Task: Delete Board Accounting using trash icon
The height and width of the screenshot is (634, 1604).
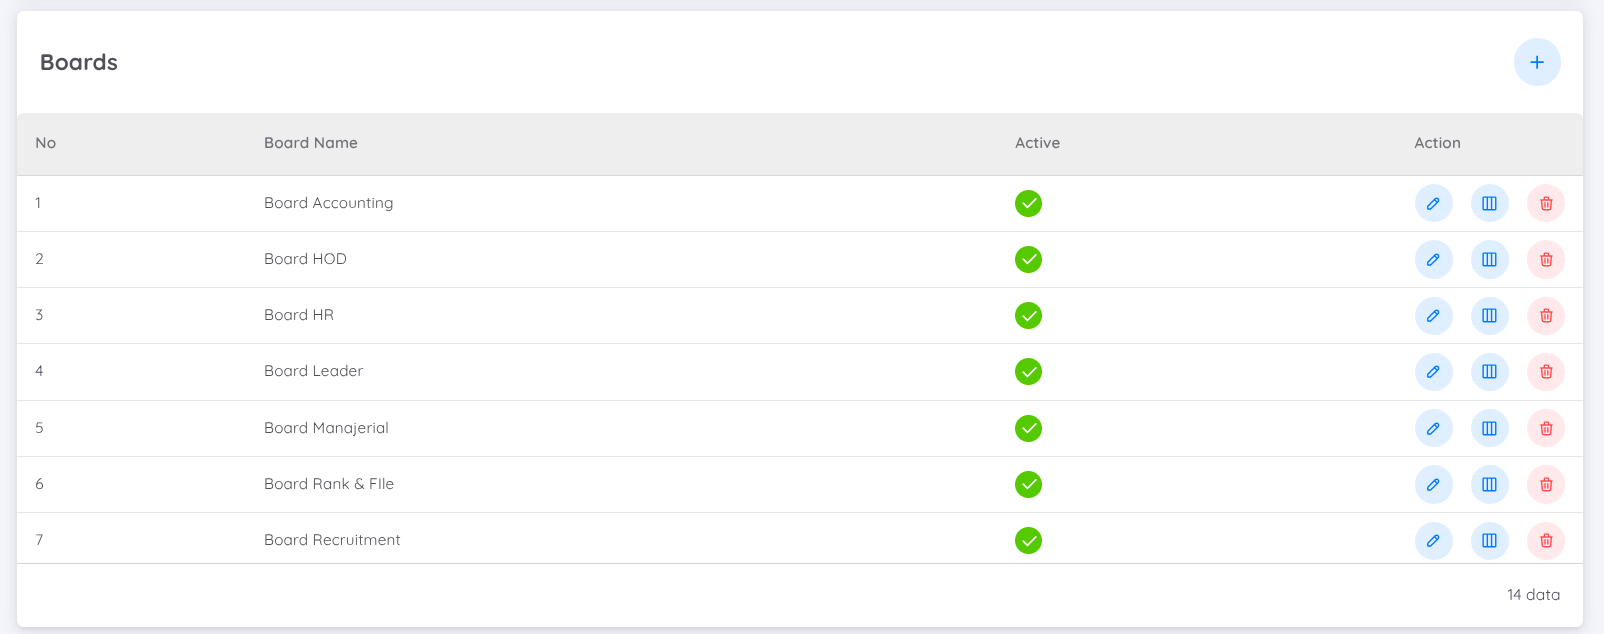Action: pos(1546,204)
